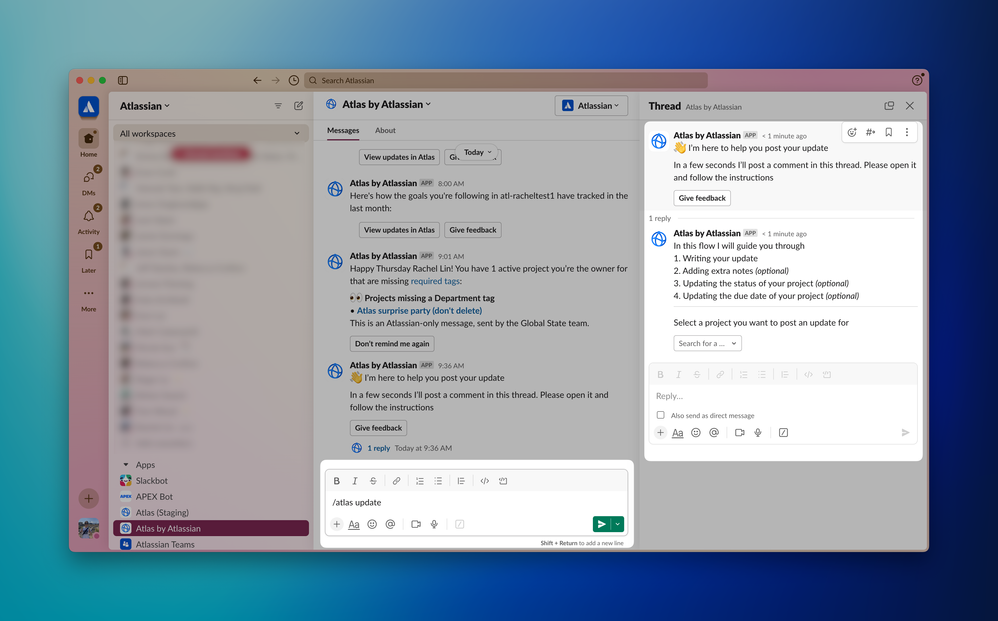Click Don't remind me again button
The width and height of the screenshot is (998, 621).
(392, 344)
